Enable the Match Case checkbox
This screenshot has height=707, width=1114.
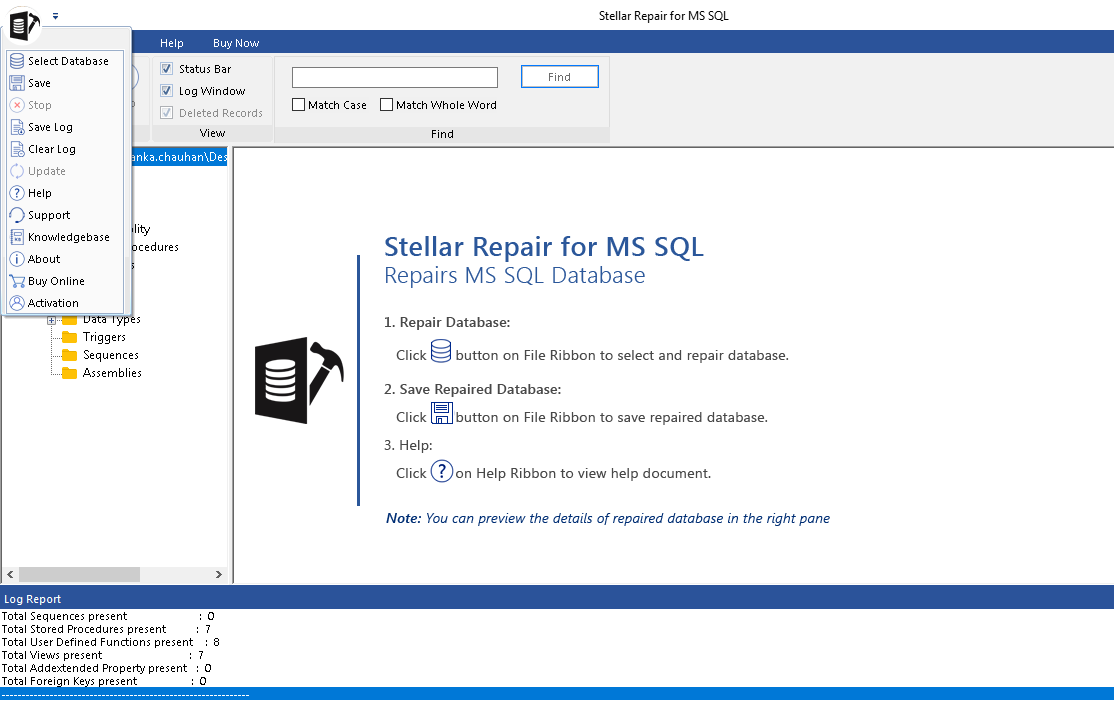pos(298,105)
